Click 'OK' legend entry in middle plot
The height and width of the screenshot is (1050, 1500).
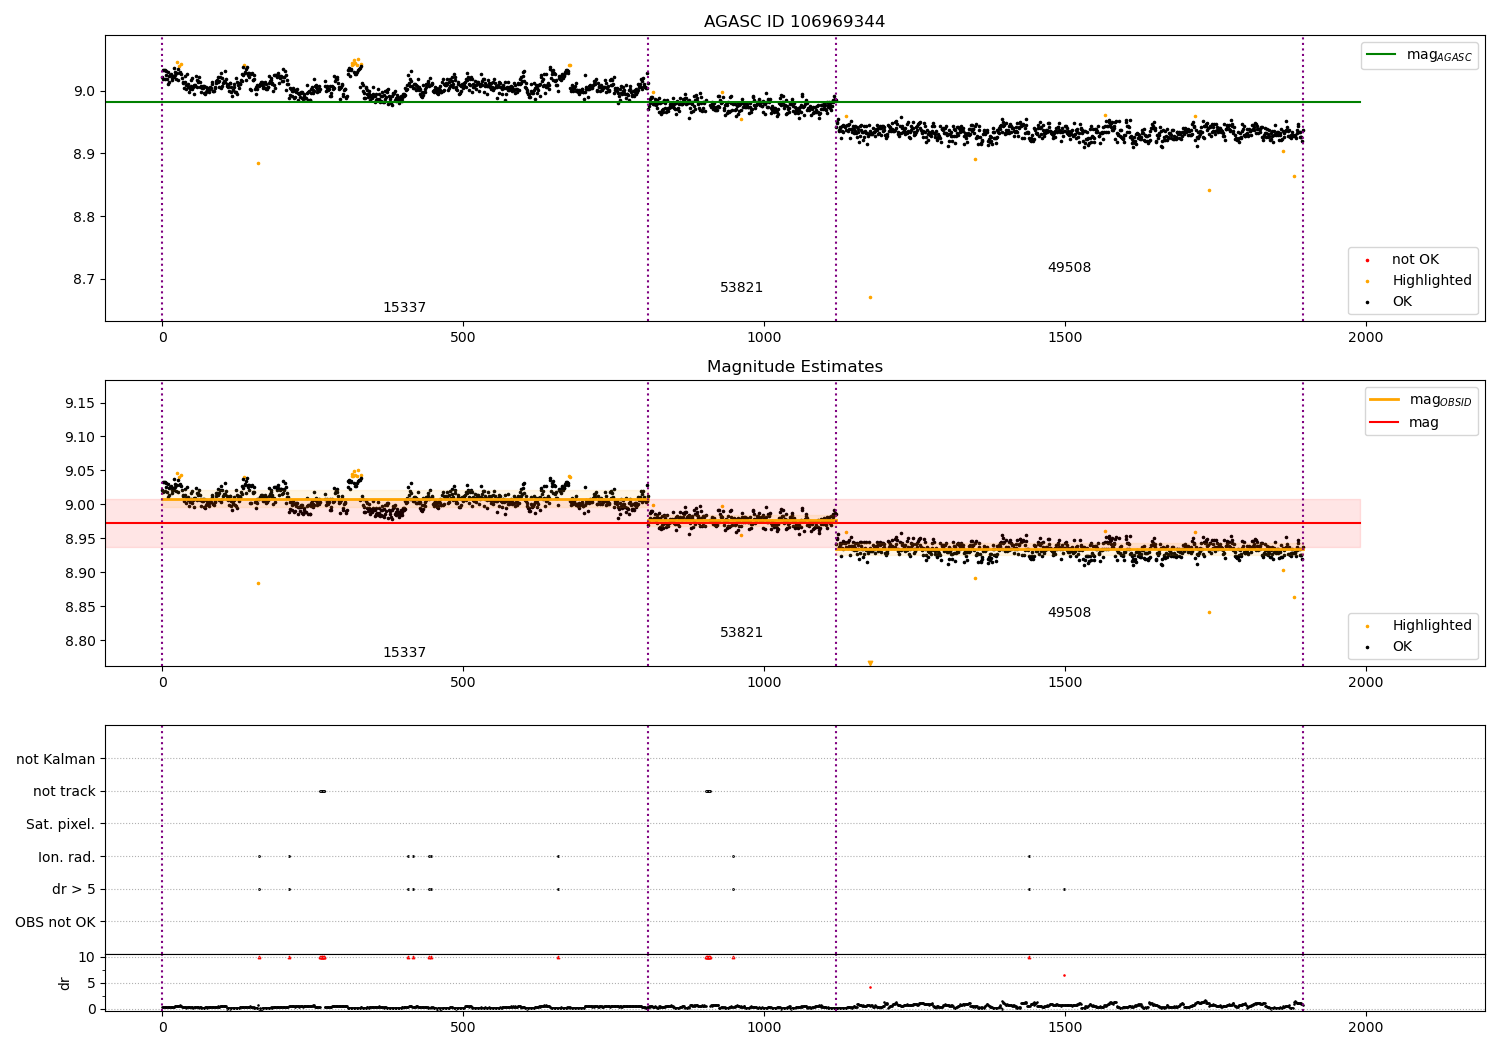1402,647
